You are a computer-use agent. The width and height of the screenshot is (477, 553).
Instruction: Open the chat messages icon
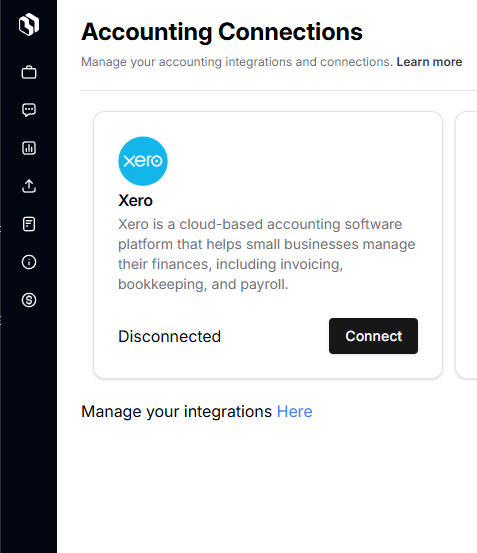click(x=29, y=110)
